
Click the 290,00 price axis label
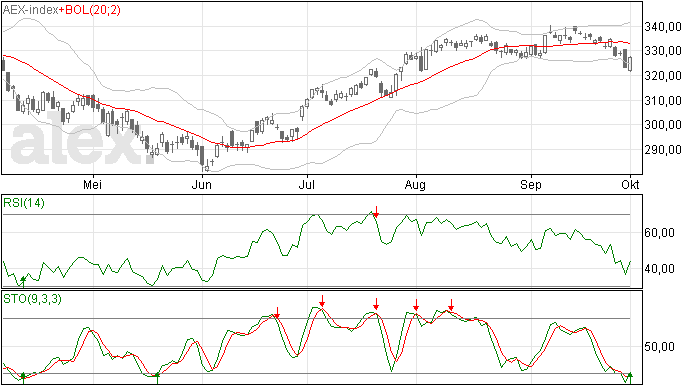(663, 150)
